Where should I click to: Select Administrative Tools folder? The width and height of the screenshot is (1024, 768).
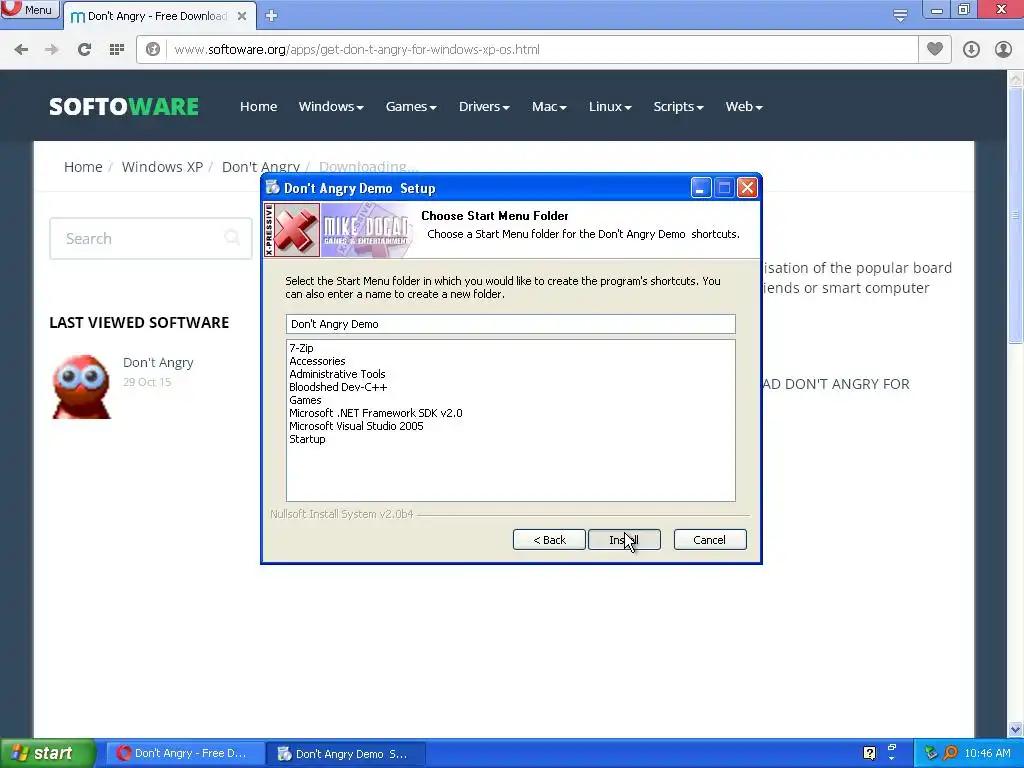337,374
